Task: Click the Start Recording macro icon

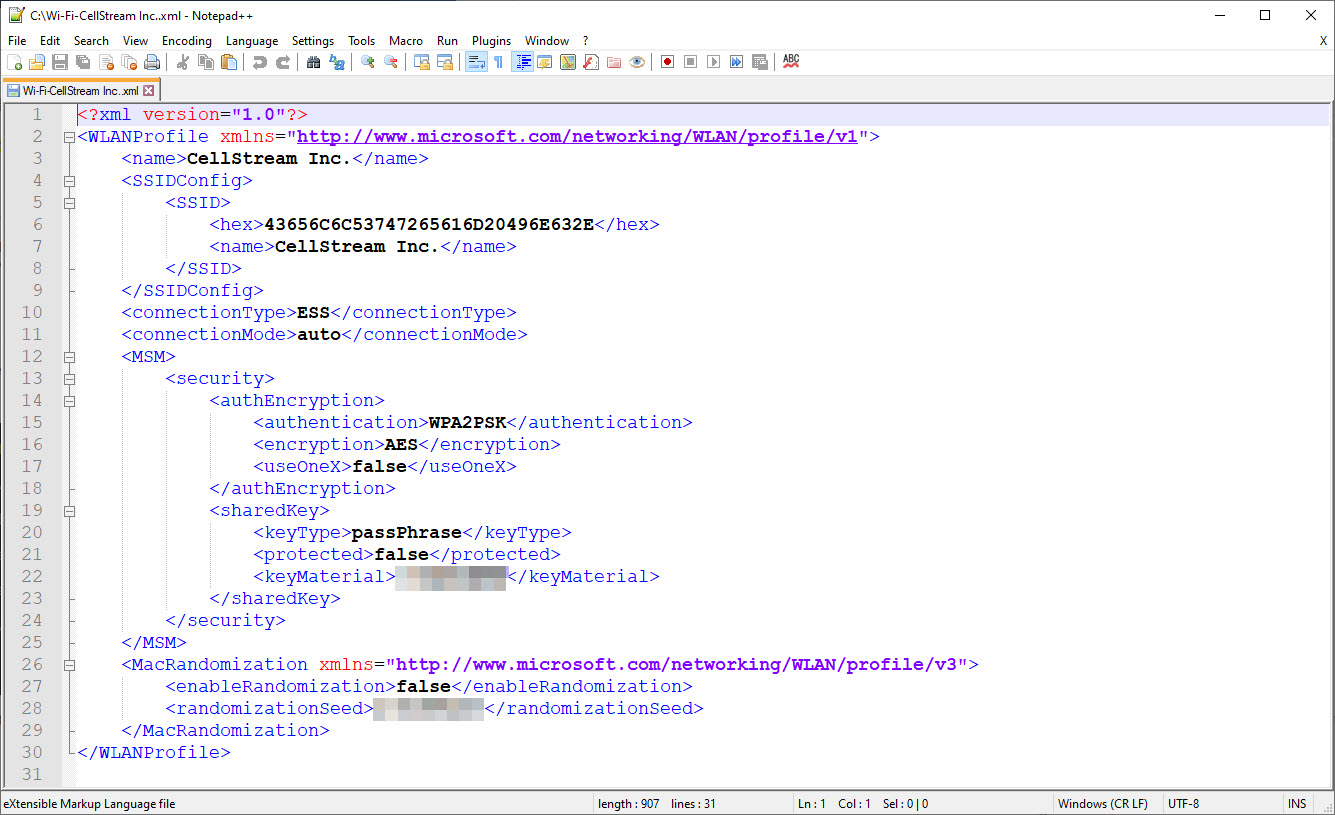Action: (667, 62)
